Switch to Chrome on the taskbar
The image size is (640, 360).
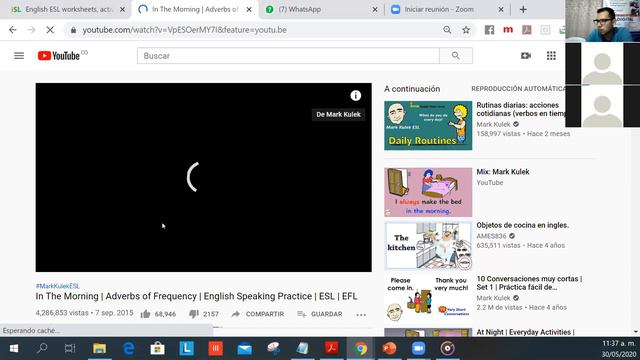click(x=360, y=348)
